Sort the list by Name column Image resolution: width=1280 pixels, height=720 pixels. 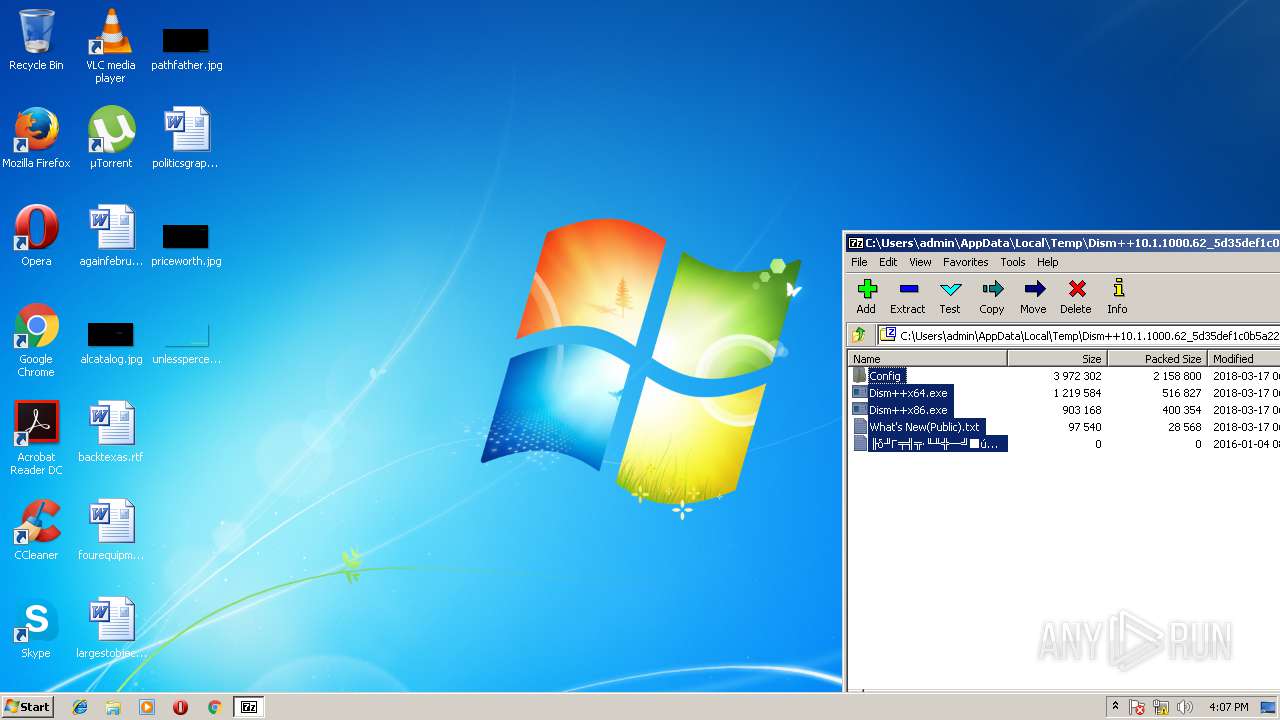927,358
